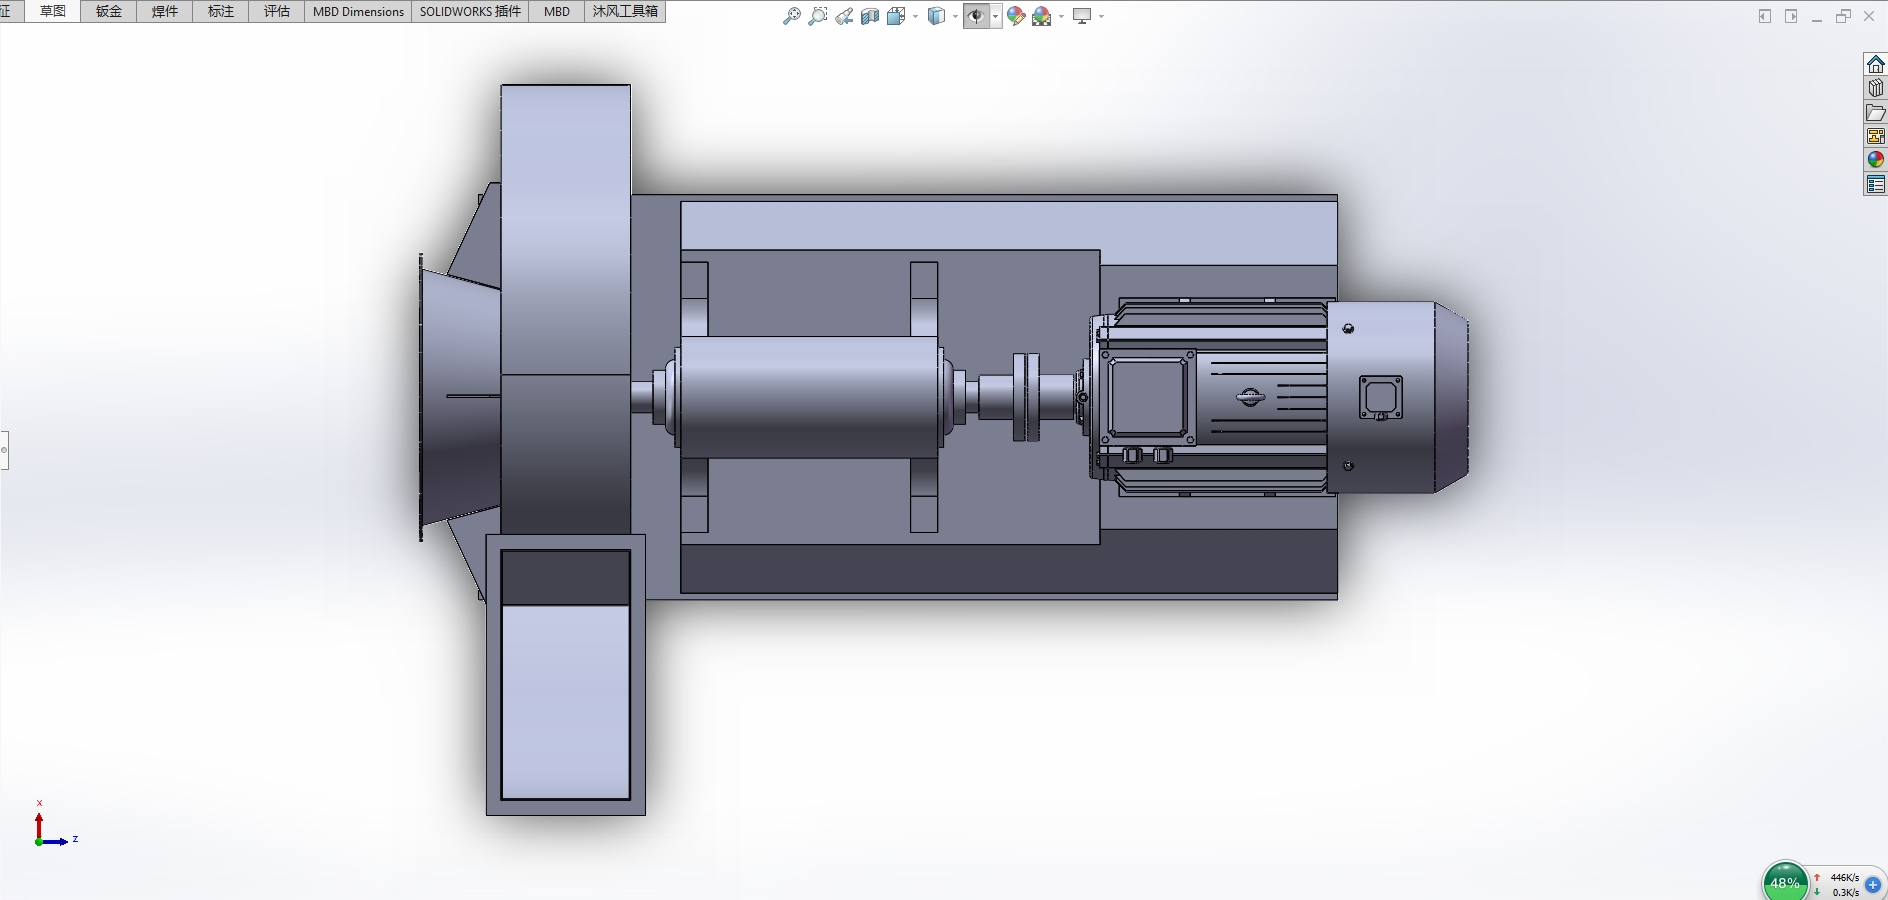The image size is (1888, 900).
Task: Click green 48% memory ball widget
Action: 1785,882
